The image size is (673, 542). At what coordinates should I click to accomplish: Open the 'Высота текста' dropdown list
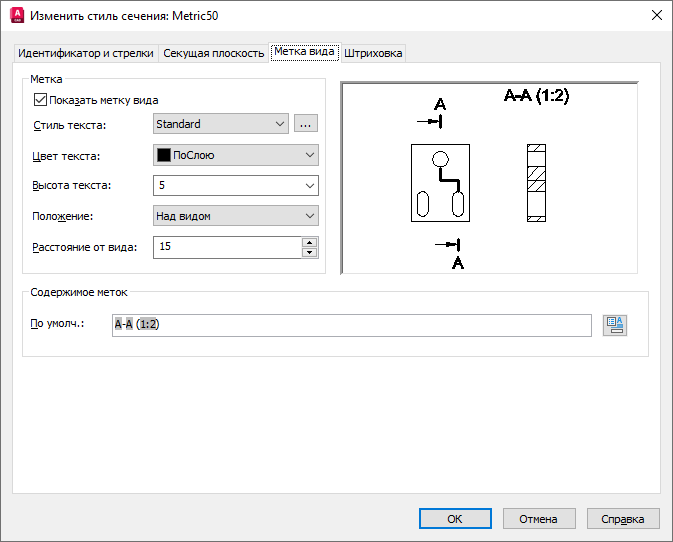click(236, 185)
